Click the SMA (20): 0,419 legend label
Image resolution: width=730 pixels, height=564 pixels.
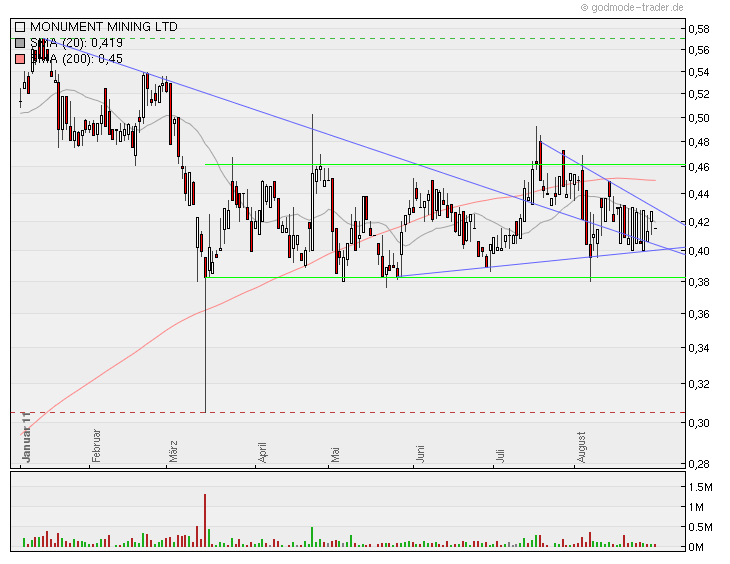click(x=76, y=43)
